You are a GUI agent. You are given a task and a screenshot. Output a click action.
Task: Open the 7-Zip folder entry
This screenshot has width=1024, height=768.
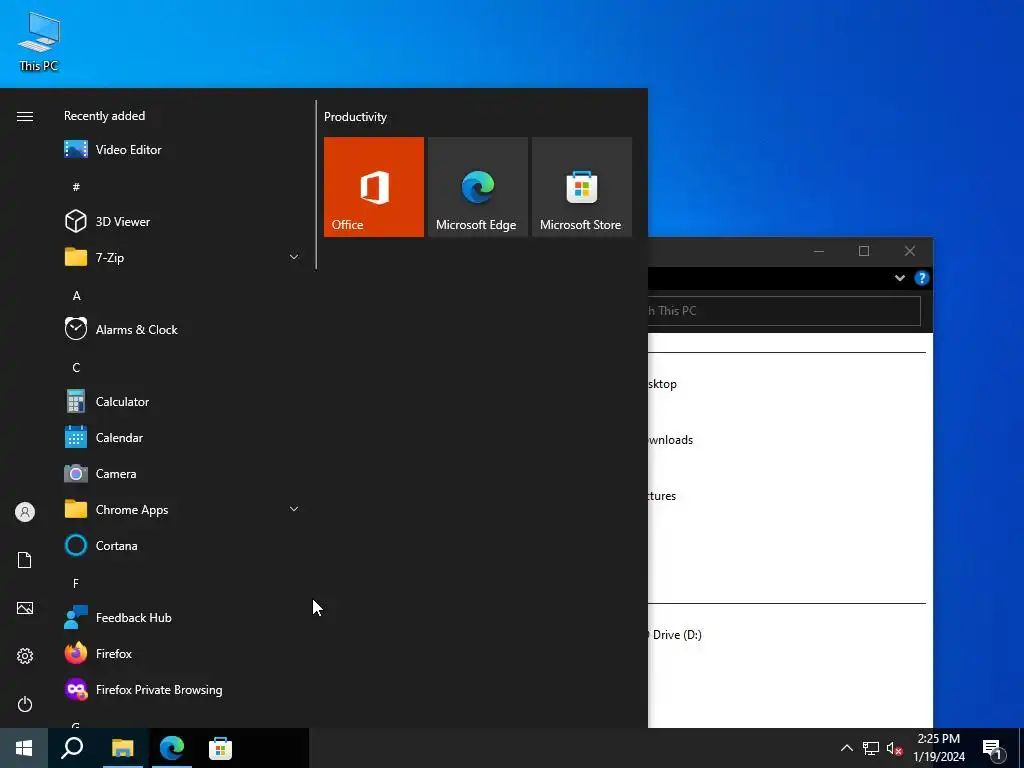point(183,257)
